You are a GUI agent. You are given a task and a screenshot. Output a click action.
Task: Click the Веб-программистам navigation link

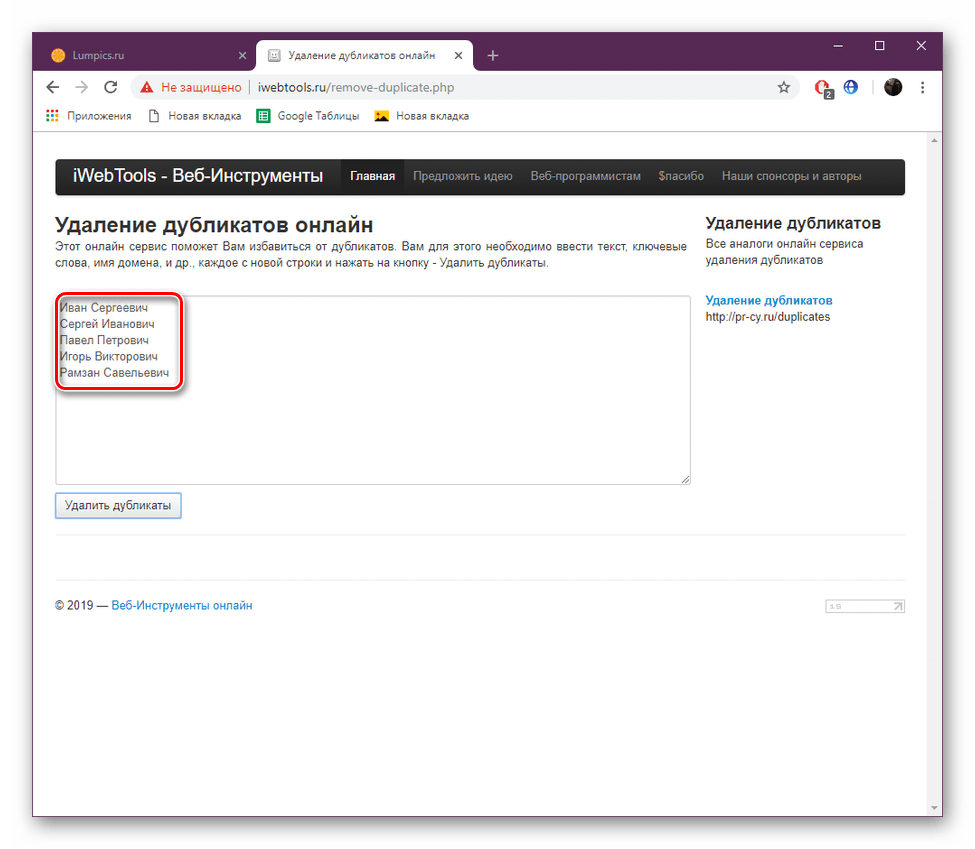pyautogui.click(x=585, y=175)
